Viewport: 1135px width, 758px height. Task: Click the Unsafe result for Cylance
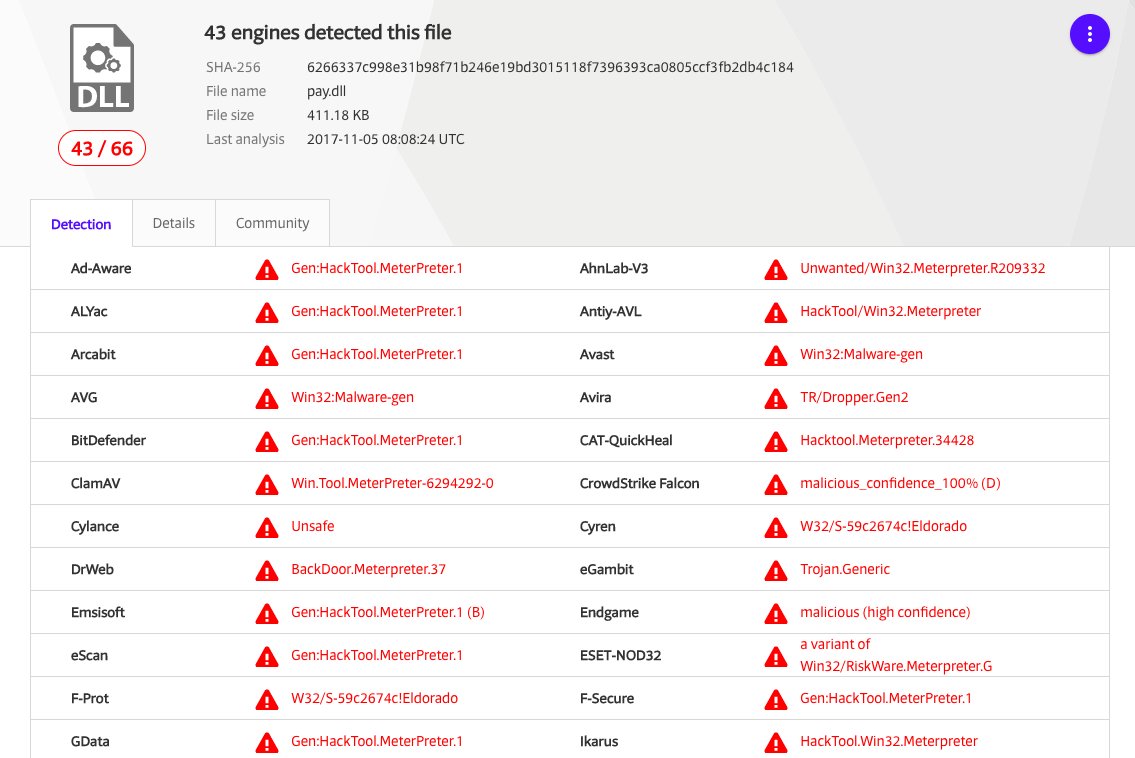(313, 526)
